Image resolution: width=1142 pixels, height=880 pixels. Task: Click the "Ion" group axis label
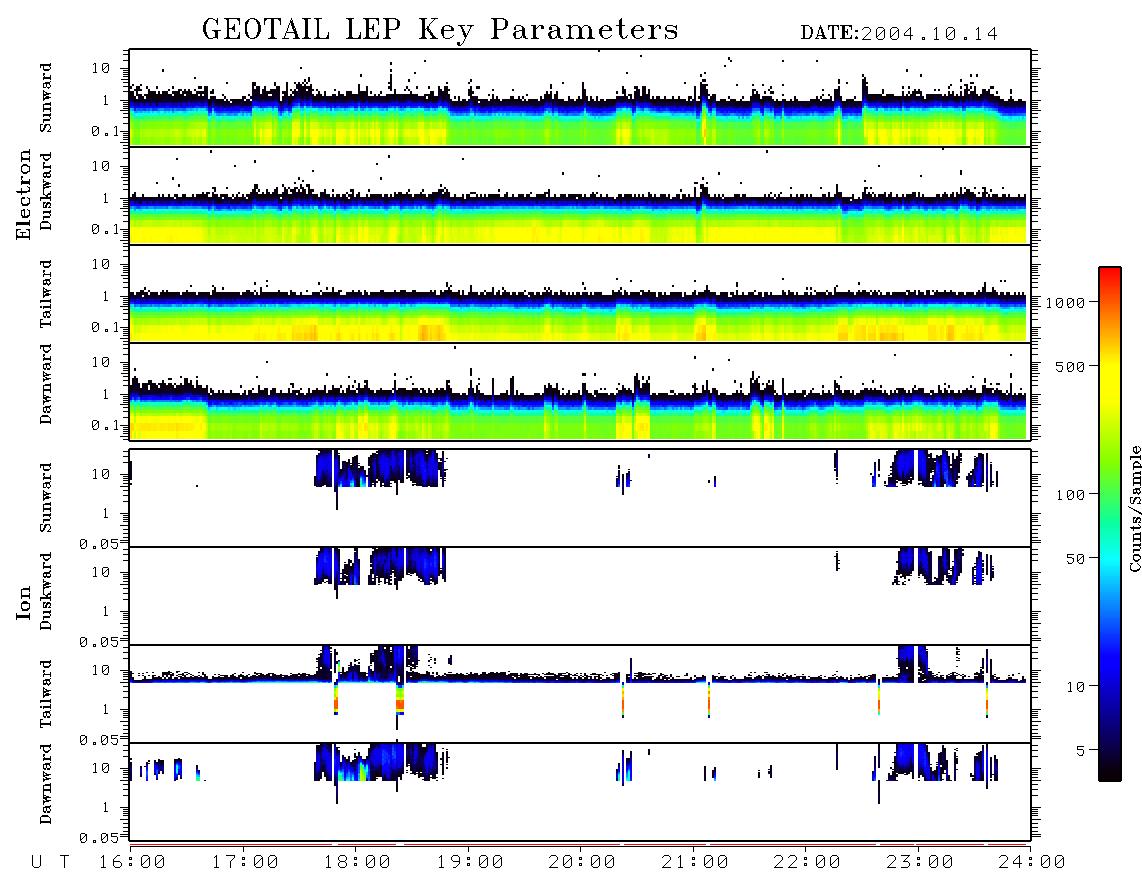pos(24,602)
